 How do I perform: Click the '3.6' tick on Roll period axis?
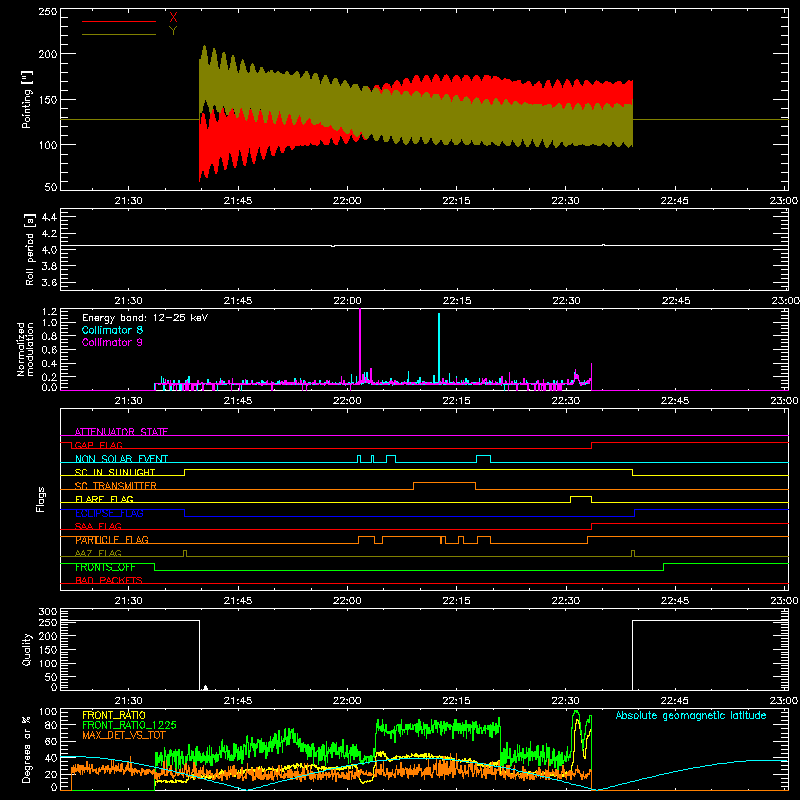pyautogui.click(x=49, y=282)
